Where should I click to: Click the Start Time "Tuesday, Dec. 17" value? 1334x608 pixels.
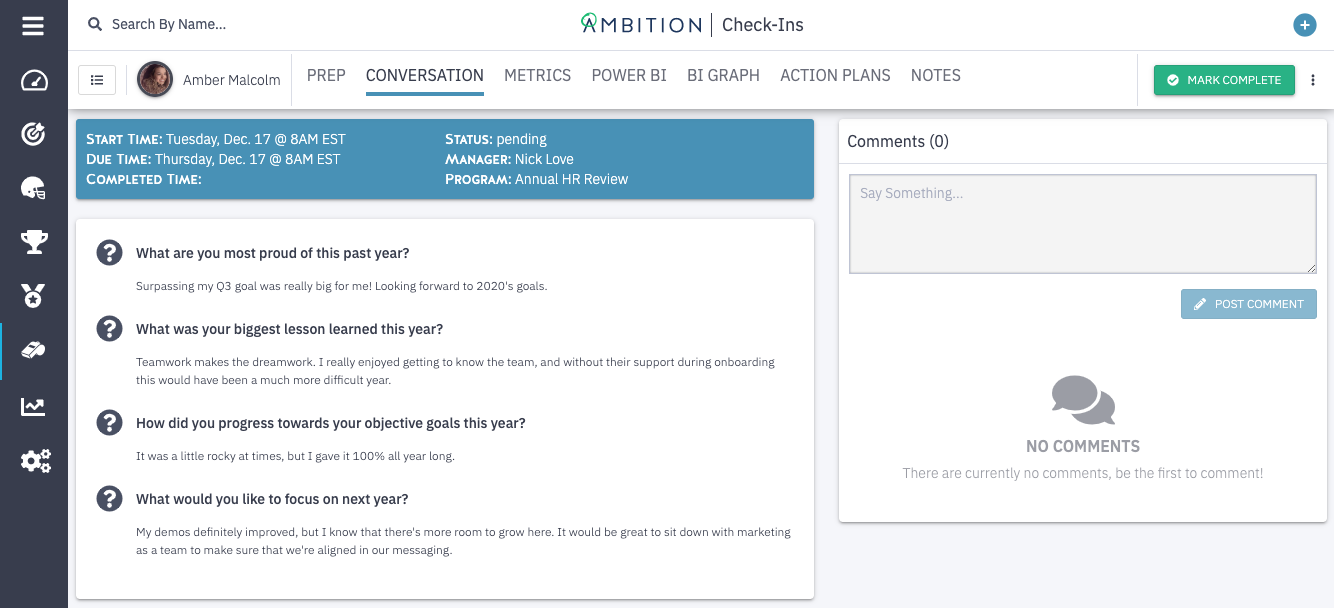[256, 139]
